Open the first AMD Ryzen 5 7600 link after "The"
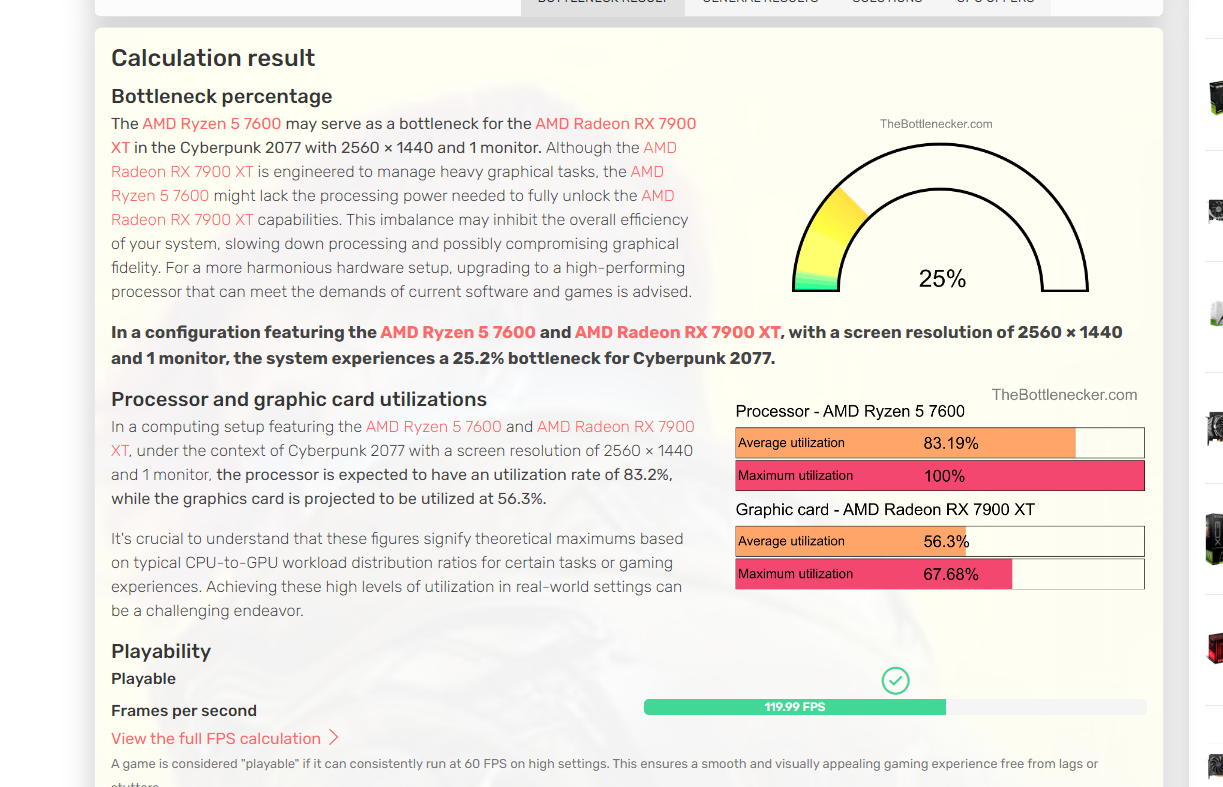1223x787 pixels. [x=212, y=123]
